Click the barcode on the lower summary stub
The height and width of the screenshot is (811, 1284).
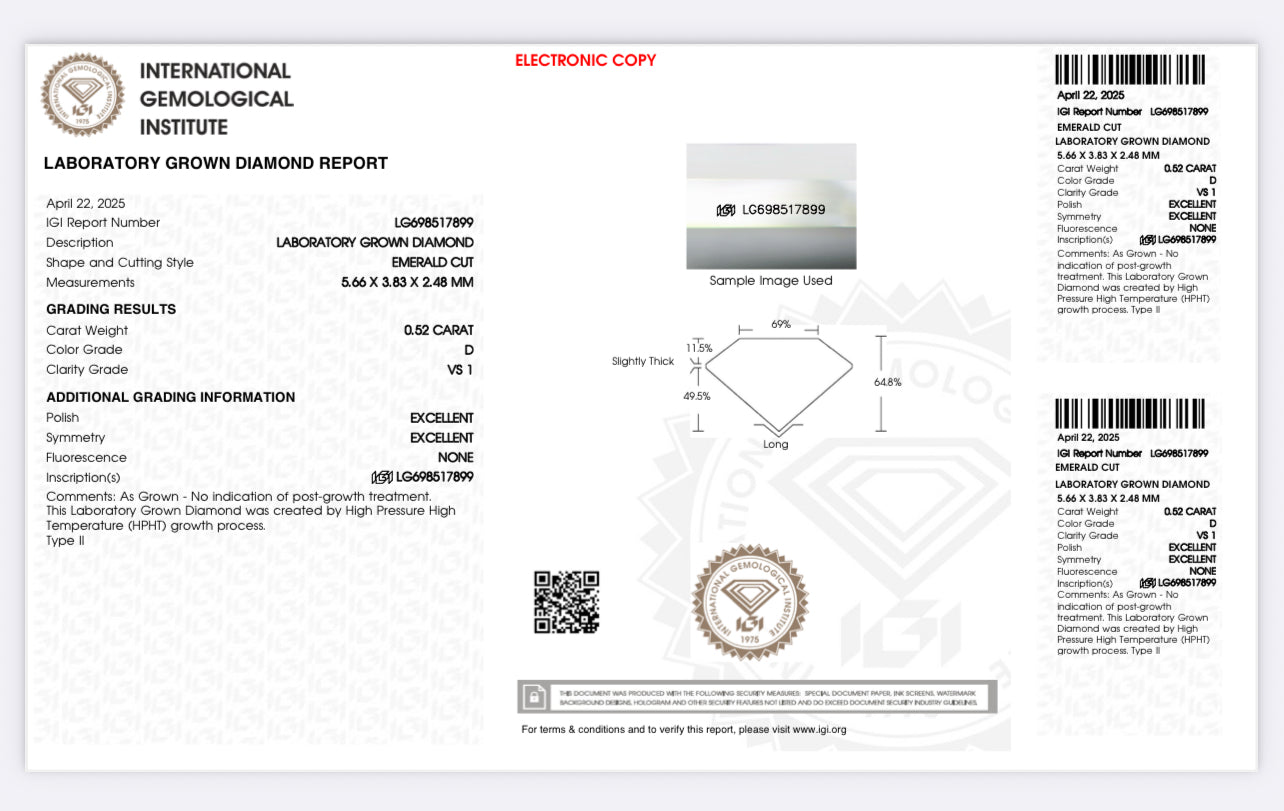(1130, 414)
